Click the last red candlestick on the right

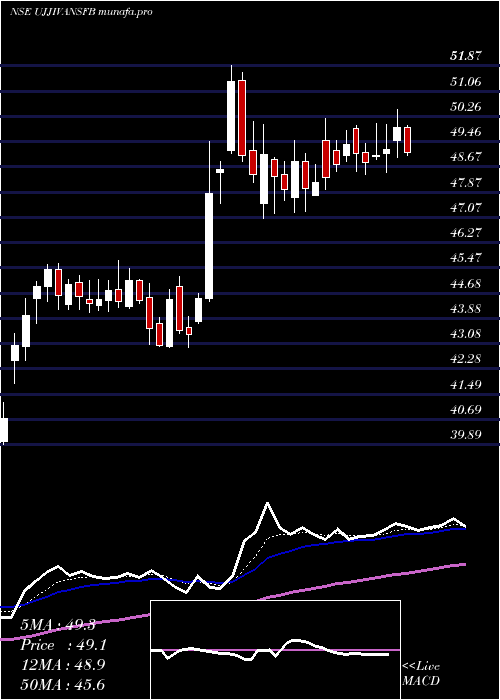point(407,140)
